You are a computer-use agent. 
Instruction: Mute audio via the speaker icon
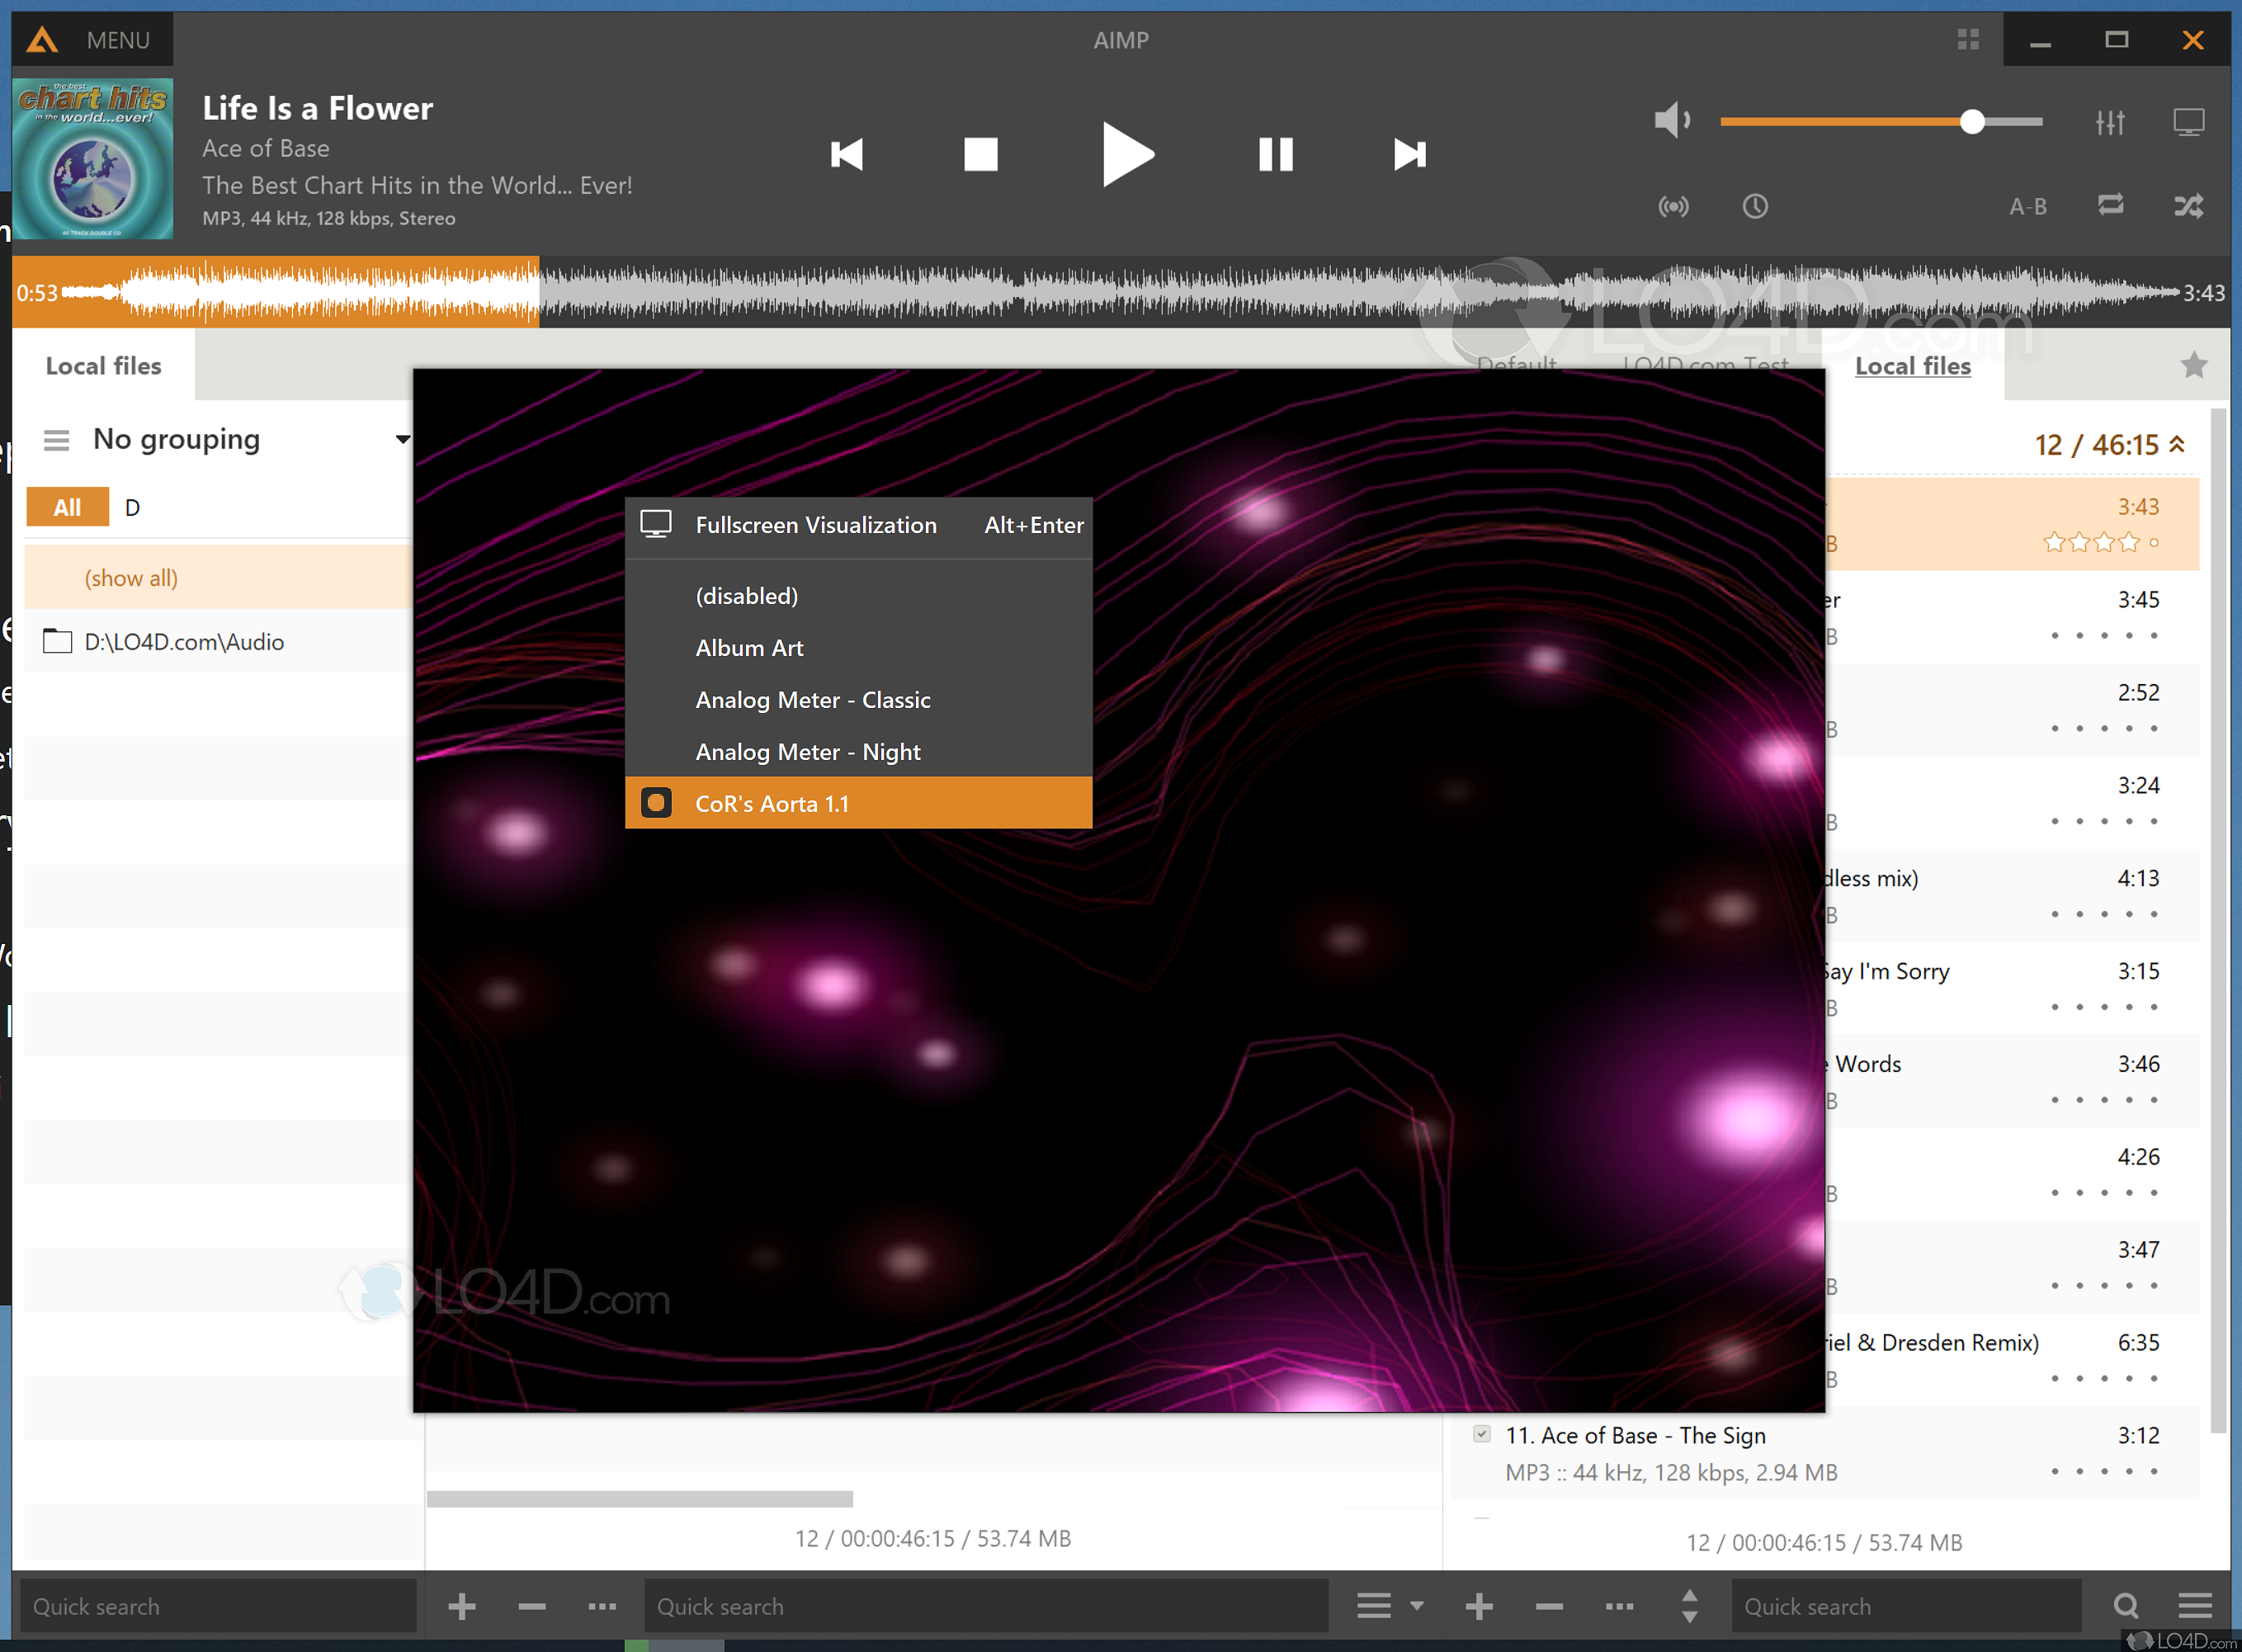(x=1672, y=121)
